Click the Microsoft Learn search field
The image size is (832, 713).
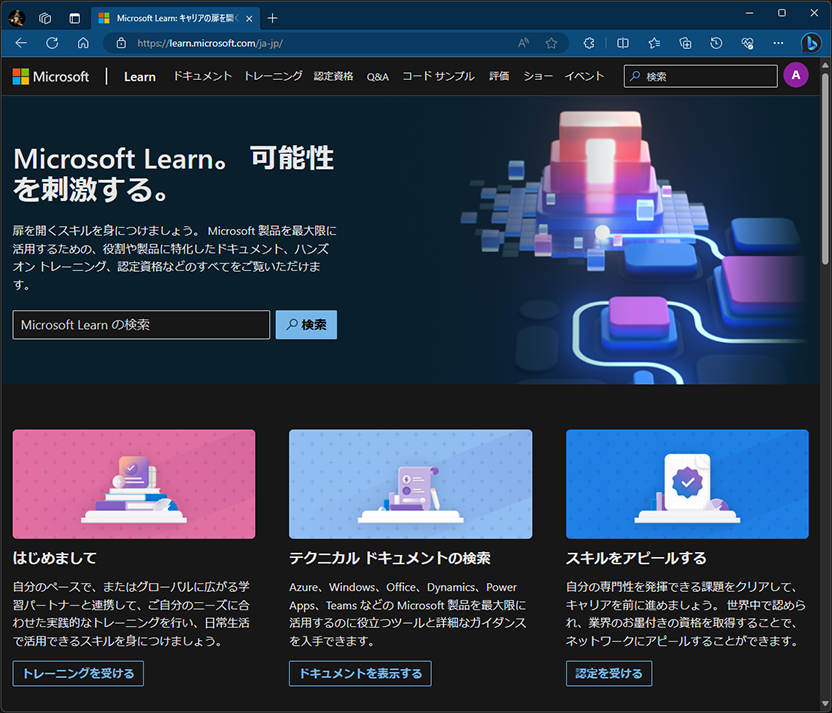pyautogui.click(x=140, y=324)
